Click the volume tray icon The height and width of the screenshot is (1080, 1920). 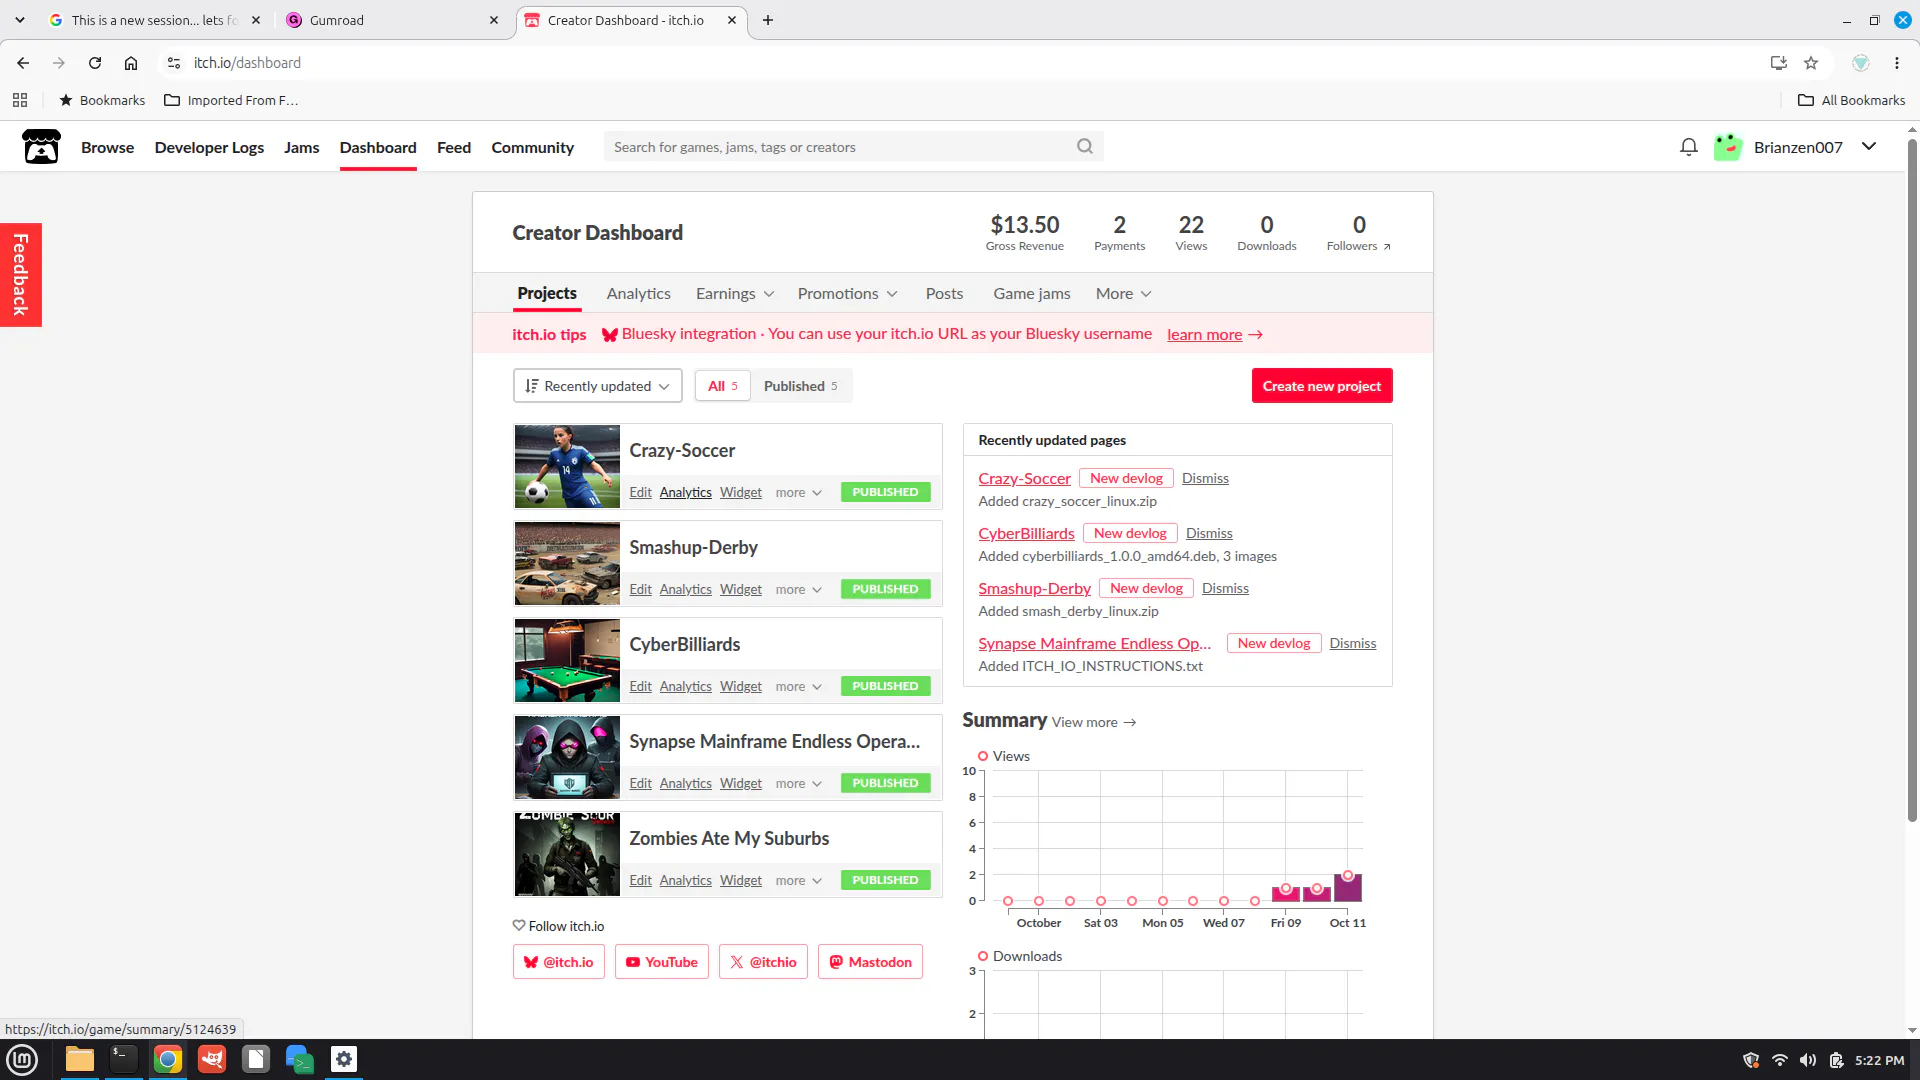tap(1808, 1060)
